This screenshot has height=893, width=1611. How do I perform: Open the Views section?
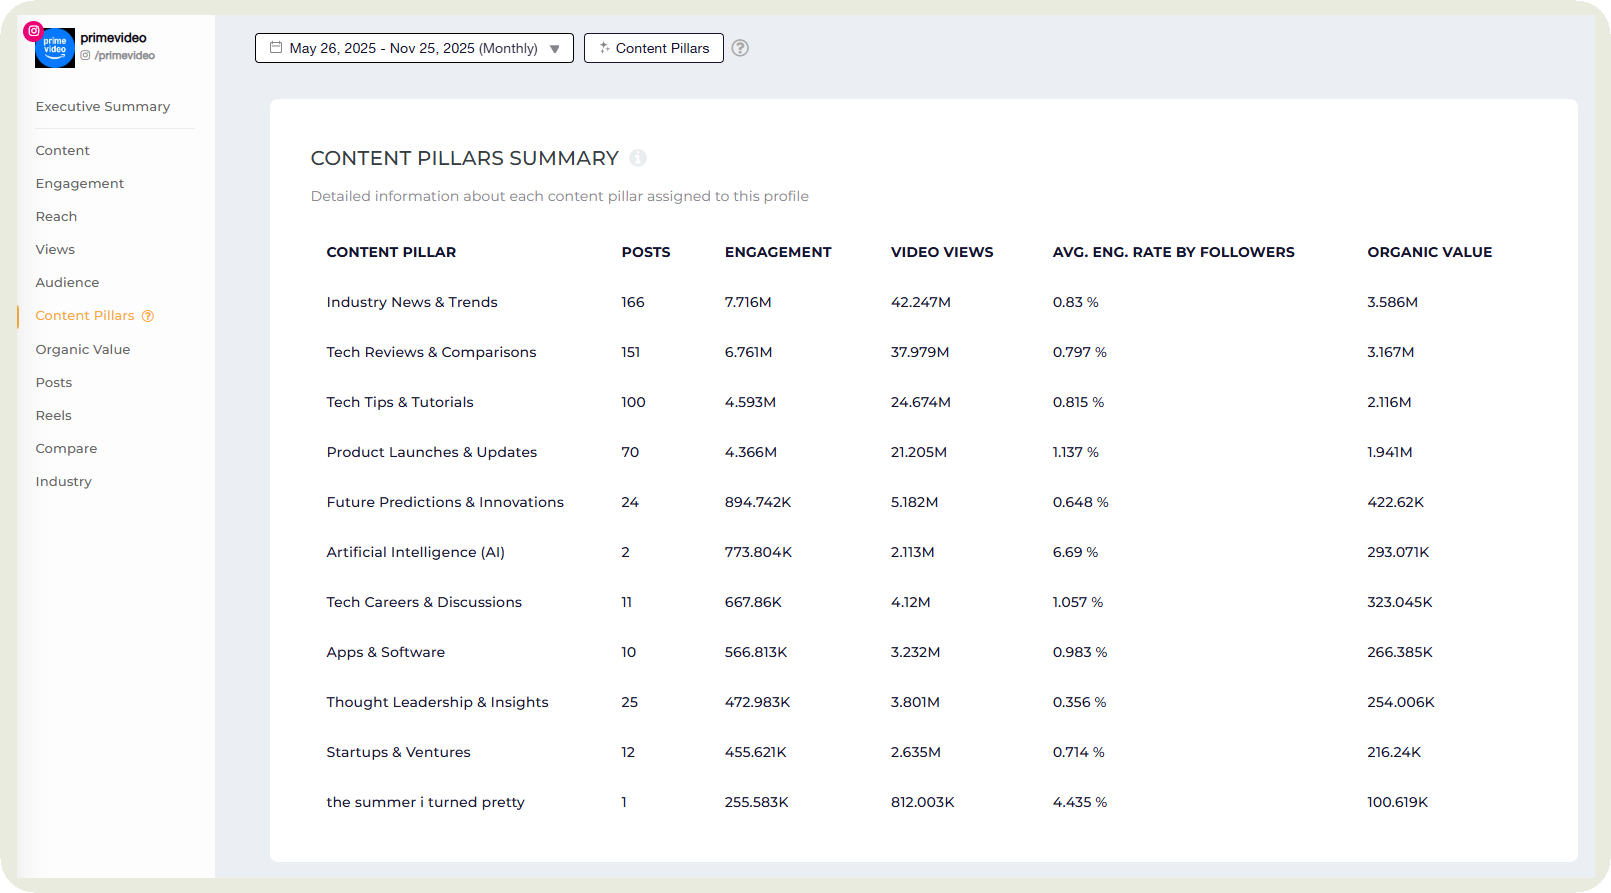click(55, 249)
